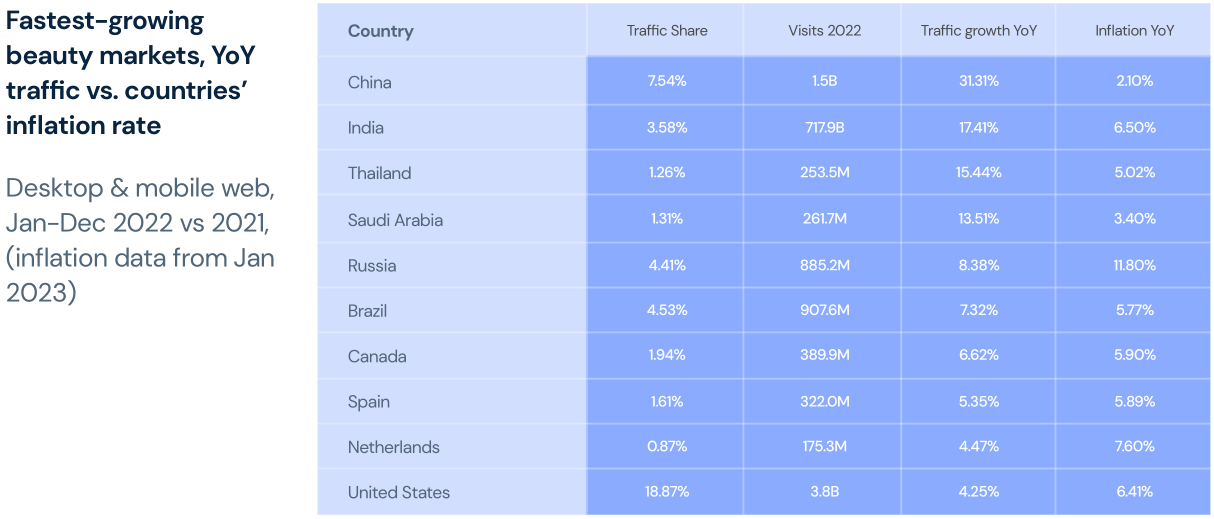
Task: Click the Saudi Arabia row label
Action: (x=395, y=220)
